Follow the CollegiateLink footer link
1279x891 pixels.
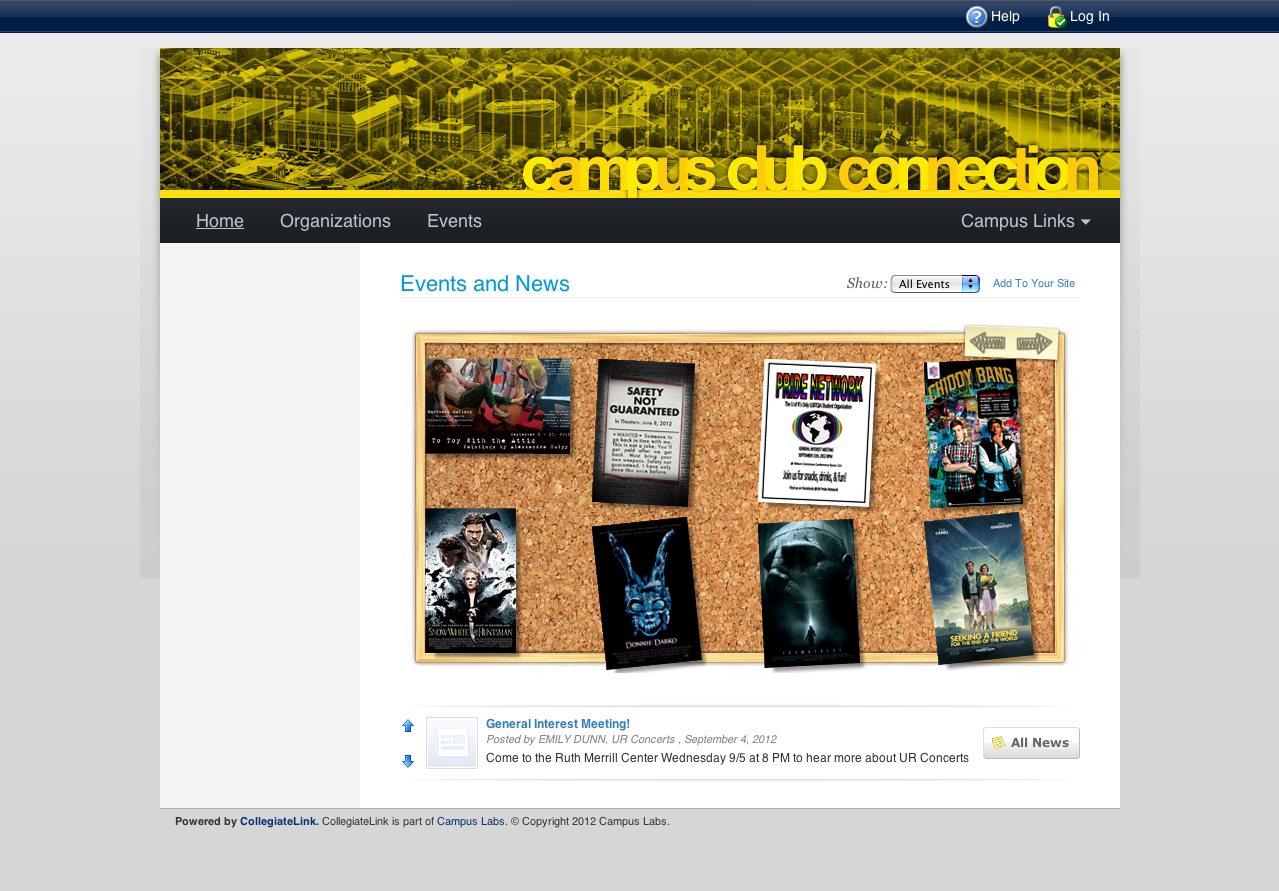[x=279, y=822]
